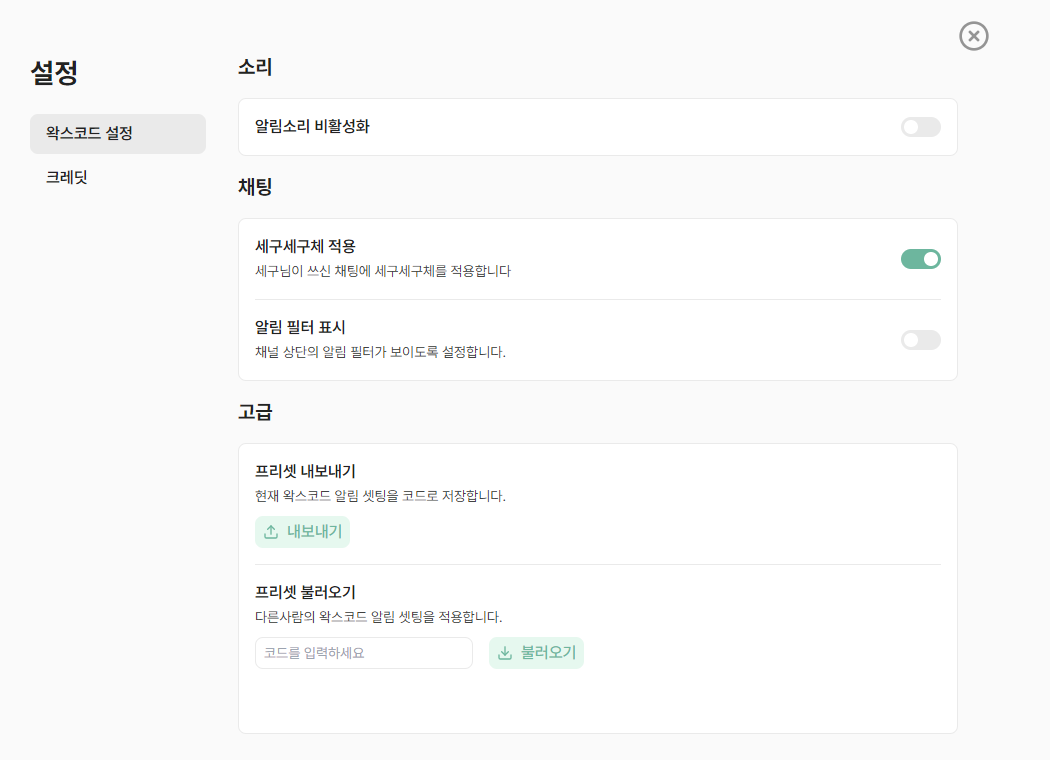Click the 소리 section heading

pos(255,67)
